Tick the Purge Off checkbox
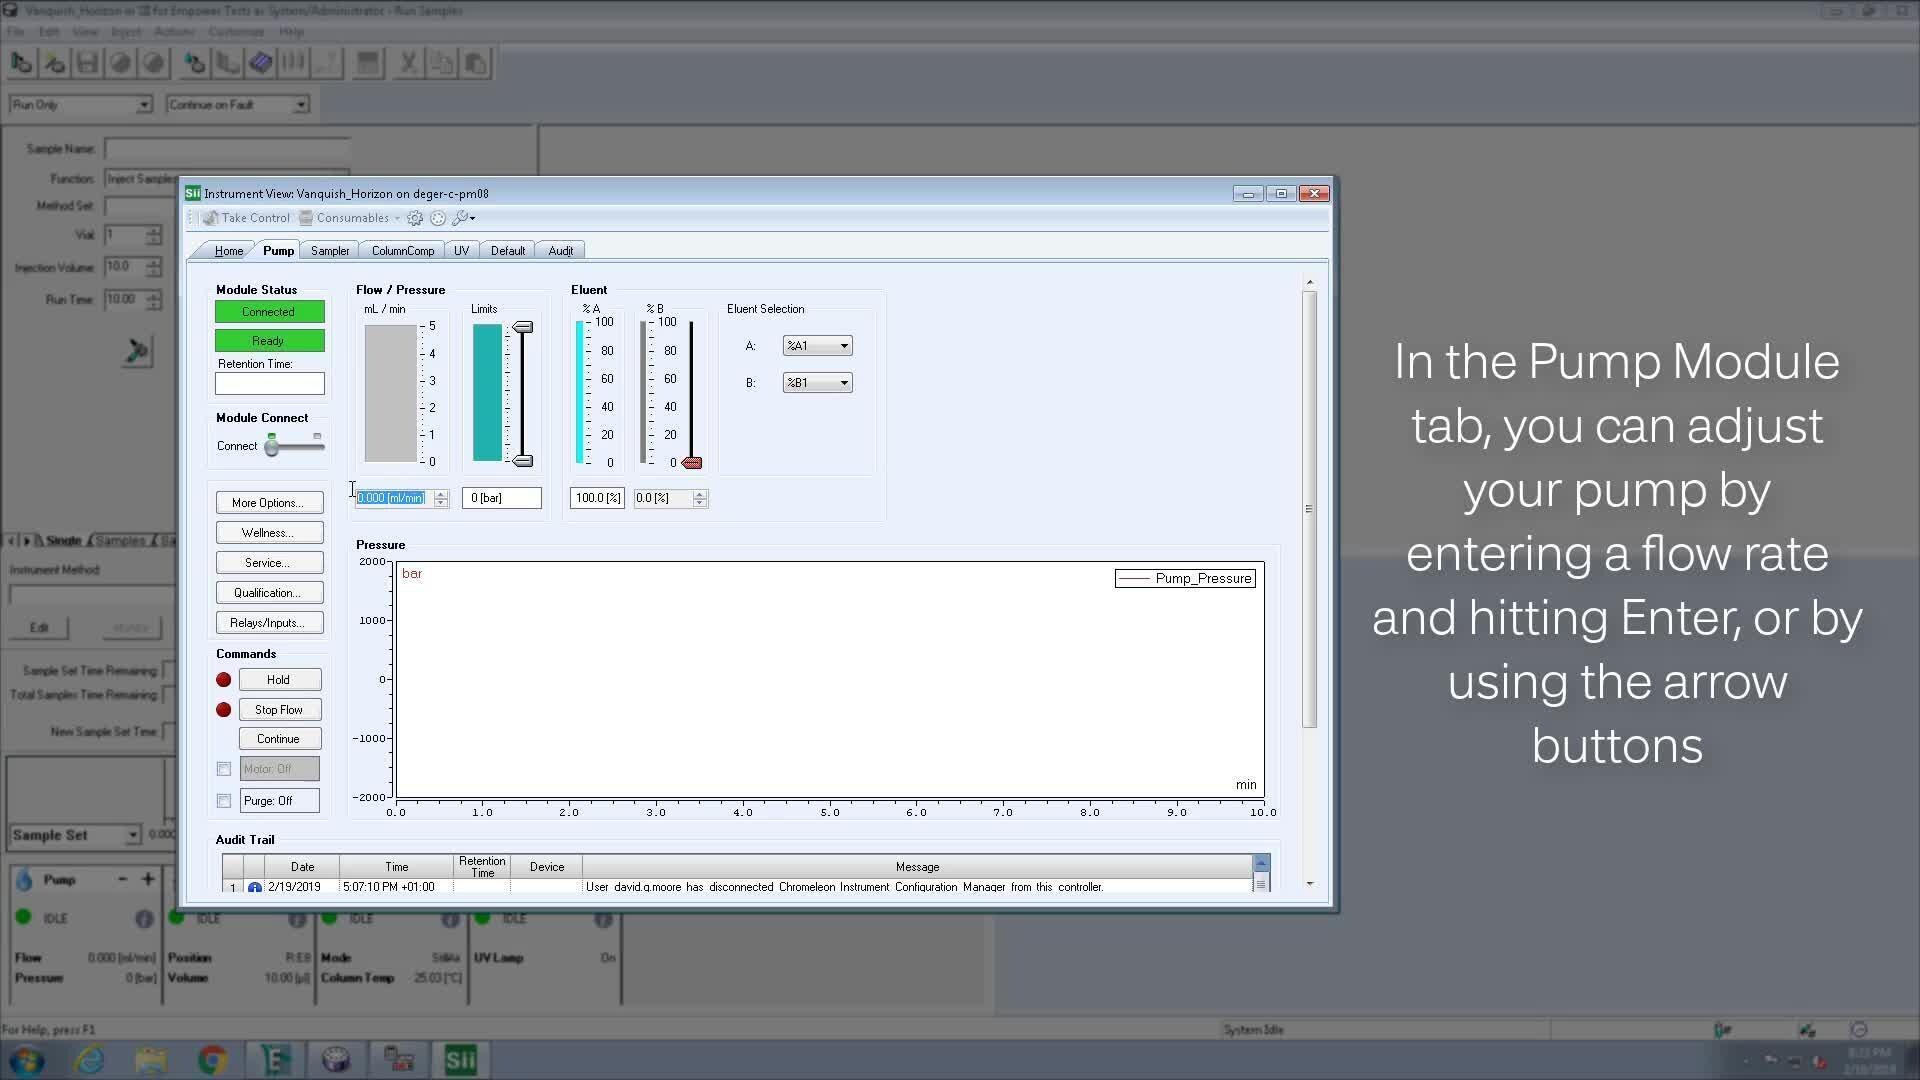1920x1080 pixels. coord(224,801)
